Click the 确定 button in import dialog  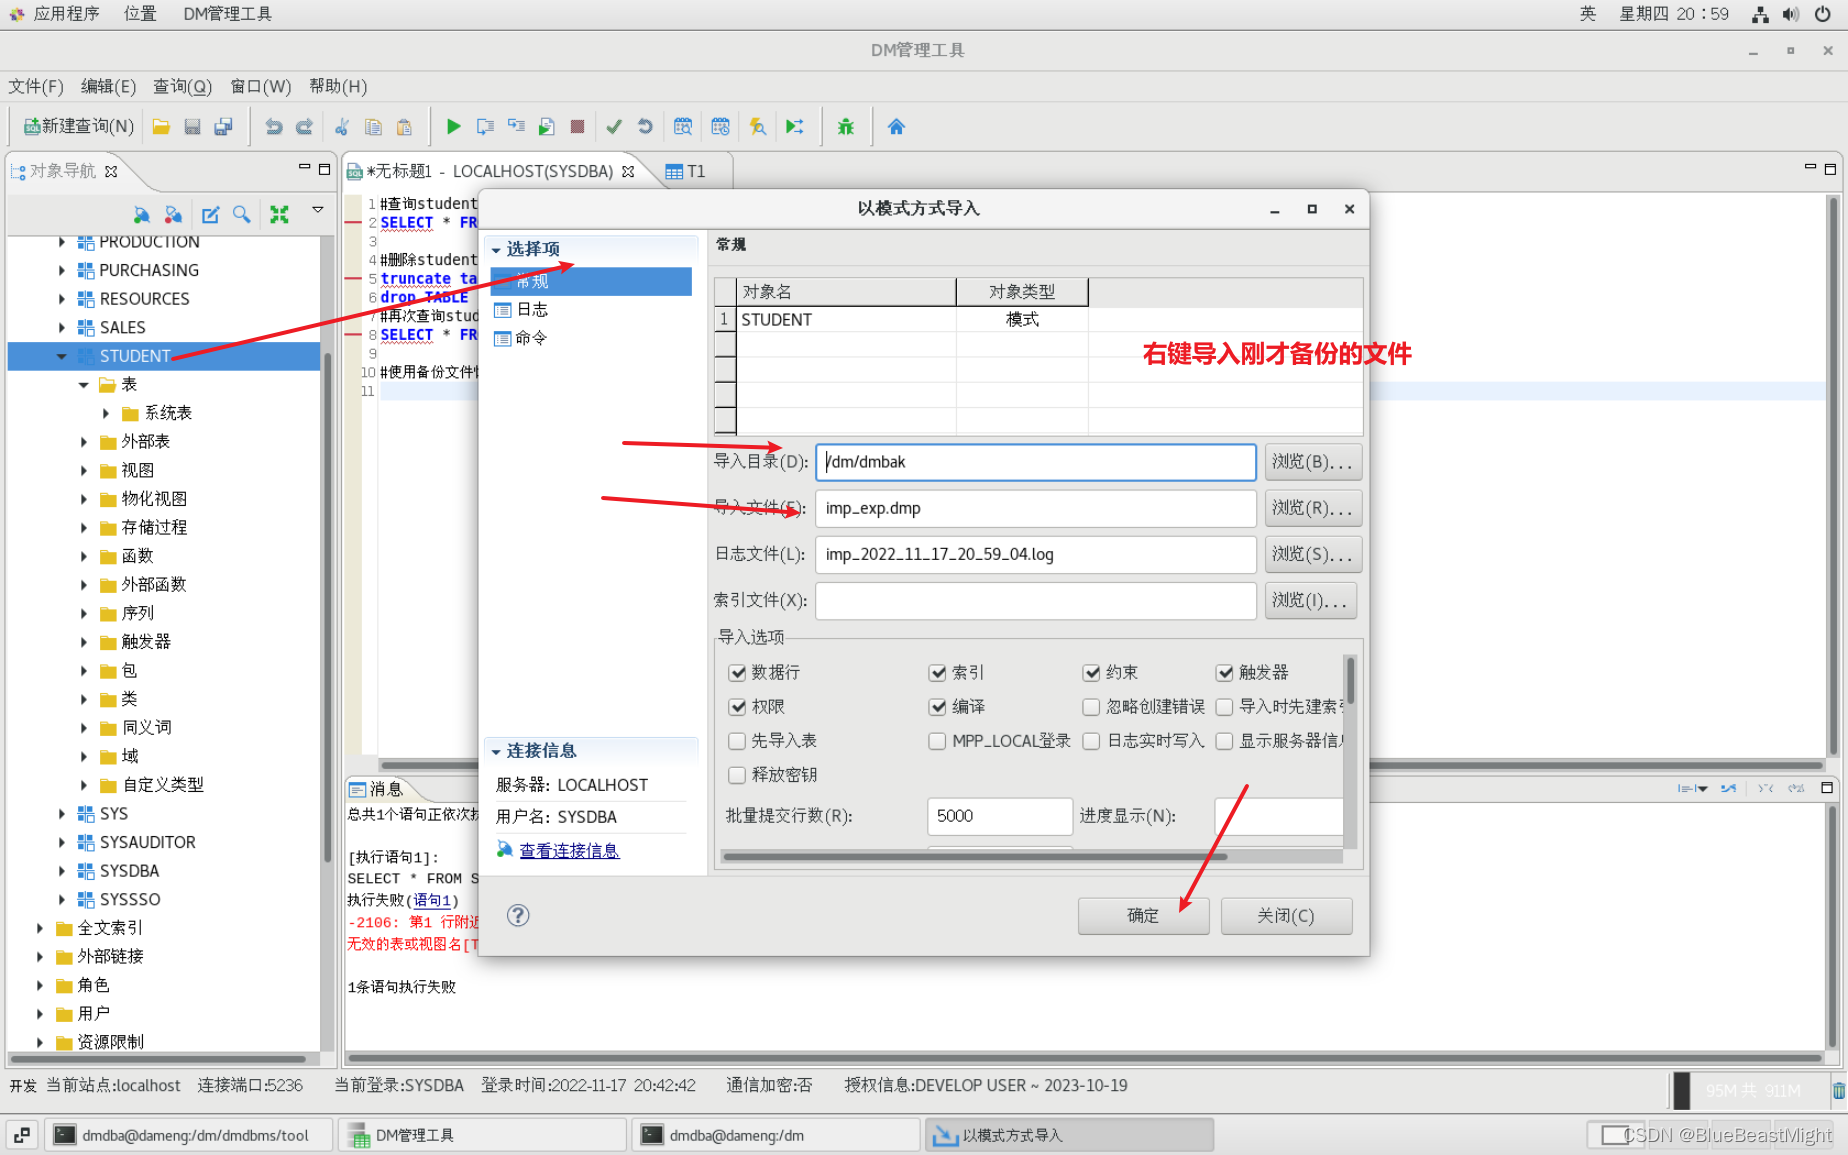point(1143,916)
